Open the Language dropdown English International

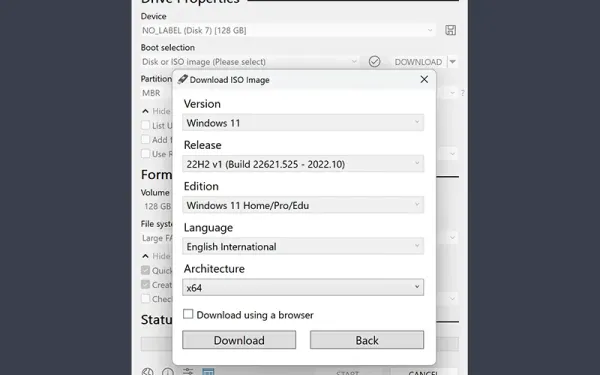(303, 246)
